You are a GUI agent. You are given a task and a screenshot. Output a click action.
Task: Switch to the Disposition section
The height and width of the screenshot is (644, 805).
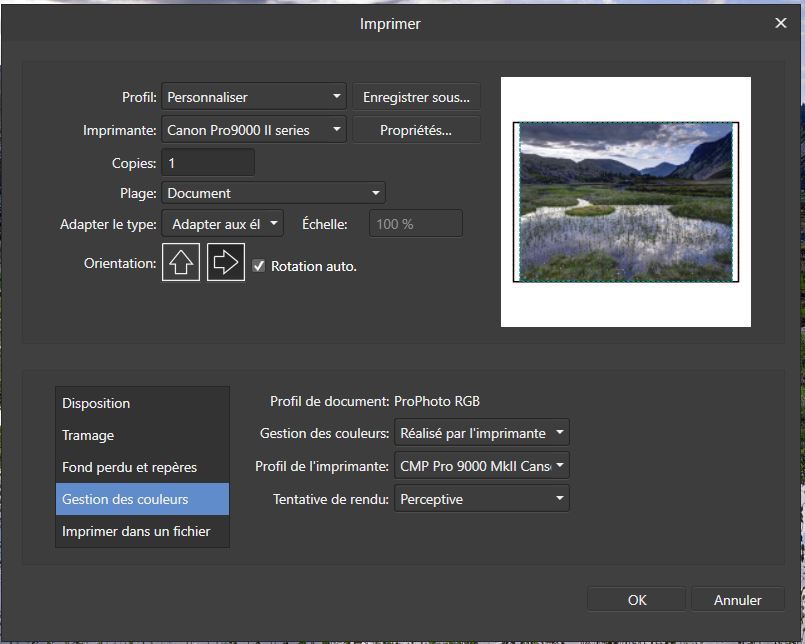click(142, 403)
